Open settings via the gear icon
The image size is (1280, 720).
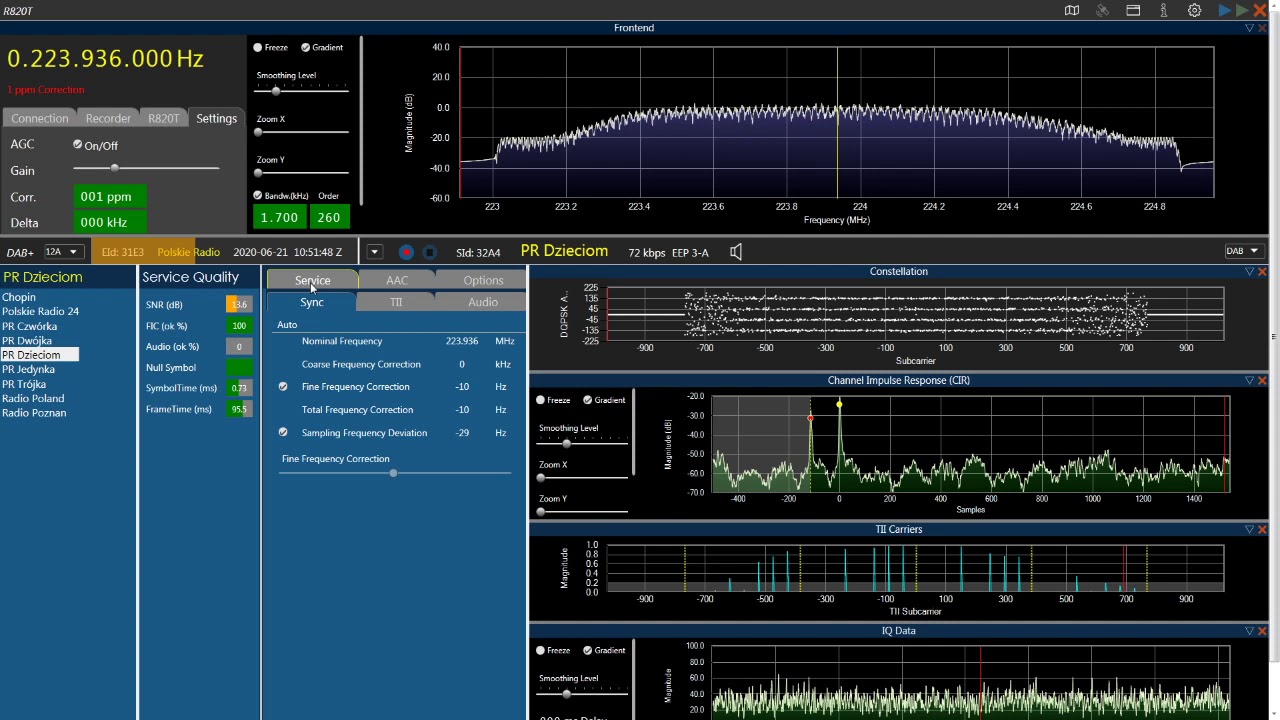coord(1195,10)
